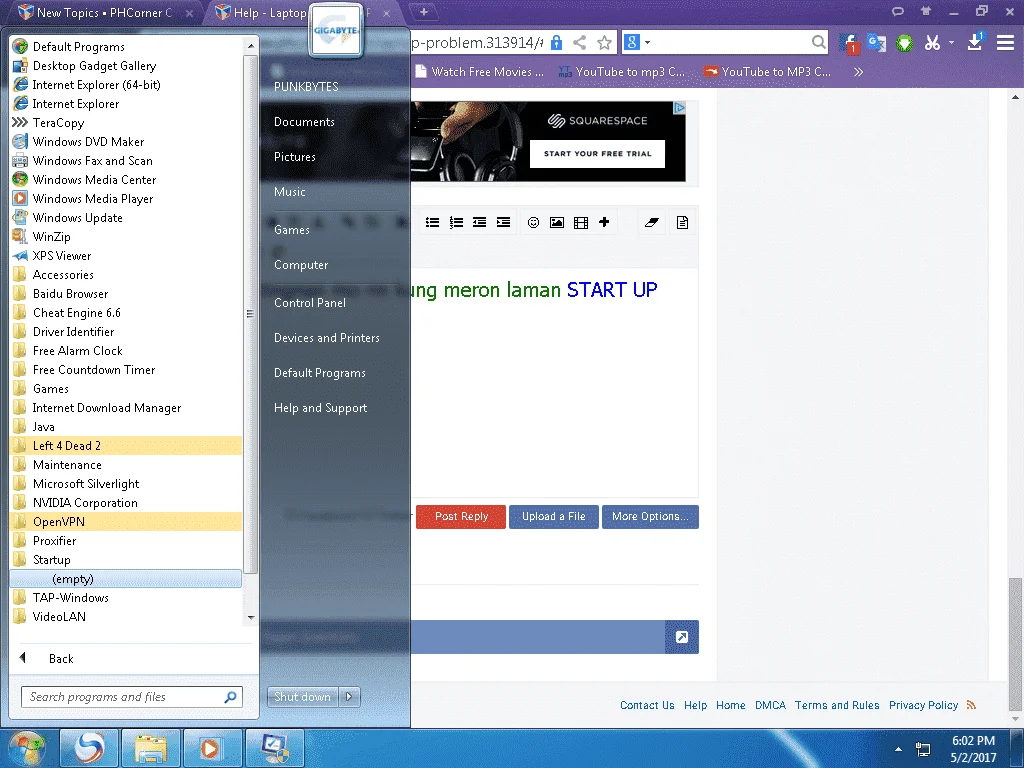Viewport: 1024px width, 768px height.
Task: Click the Post Reply button
Action: tap(461, 516)
